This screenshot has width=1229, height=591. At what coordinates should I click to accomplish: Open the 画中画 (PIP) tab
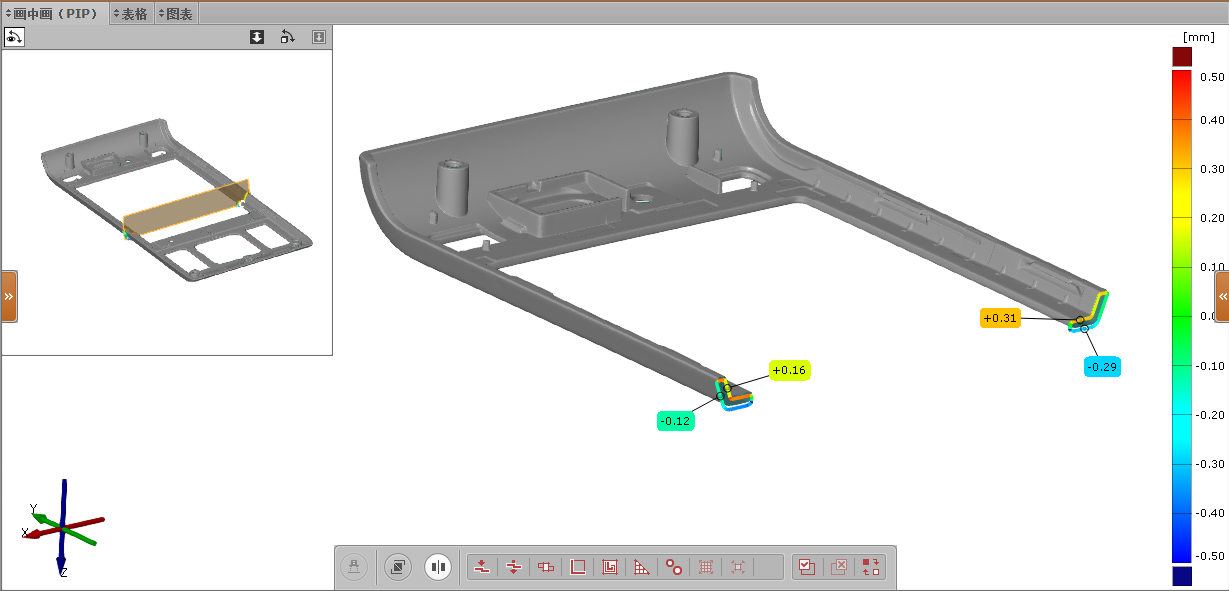pos(55,13)
